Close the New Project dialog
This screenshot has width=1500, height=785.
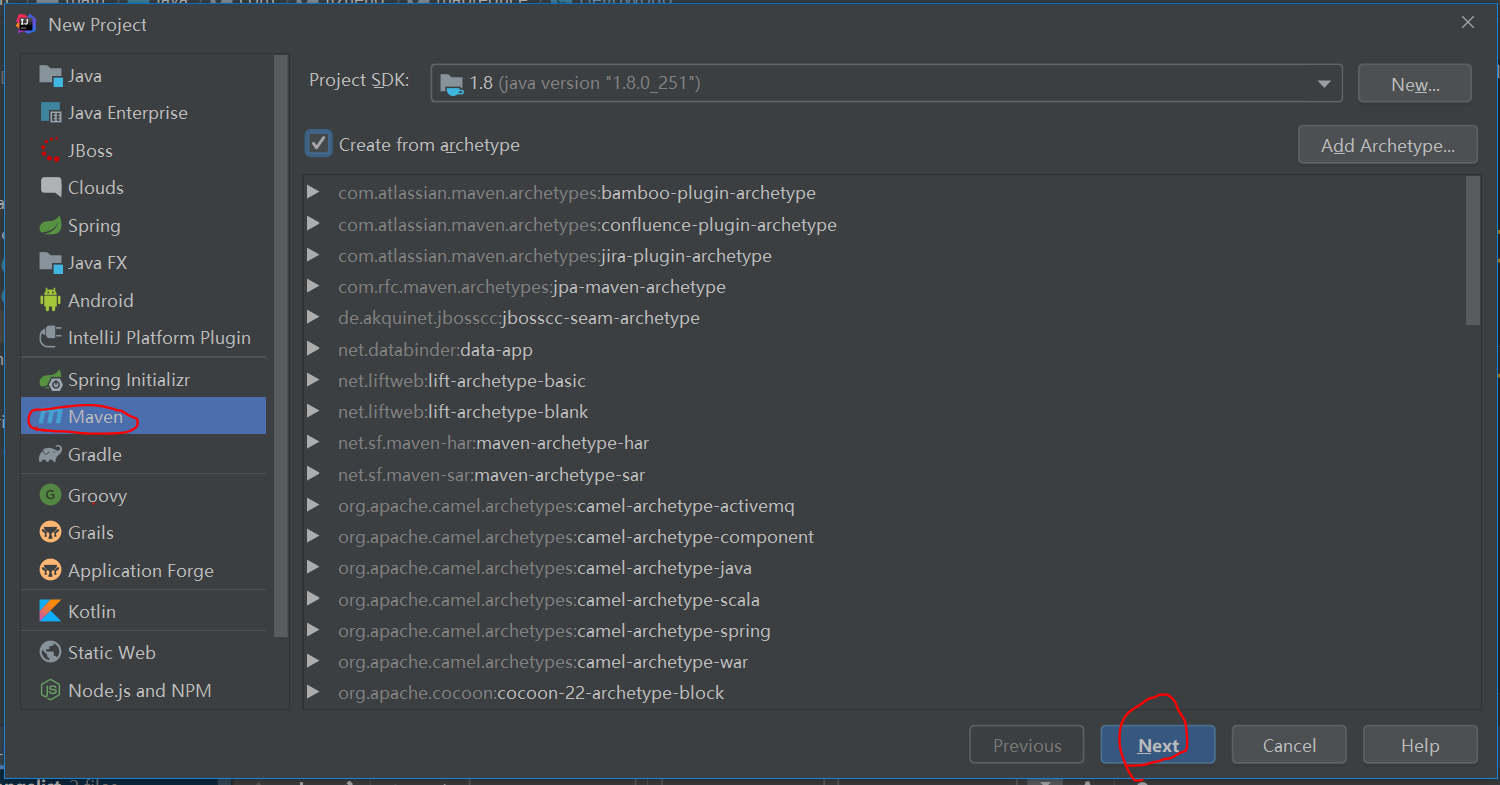point(1467,23)
